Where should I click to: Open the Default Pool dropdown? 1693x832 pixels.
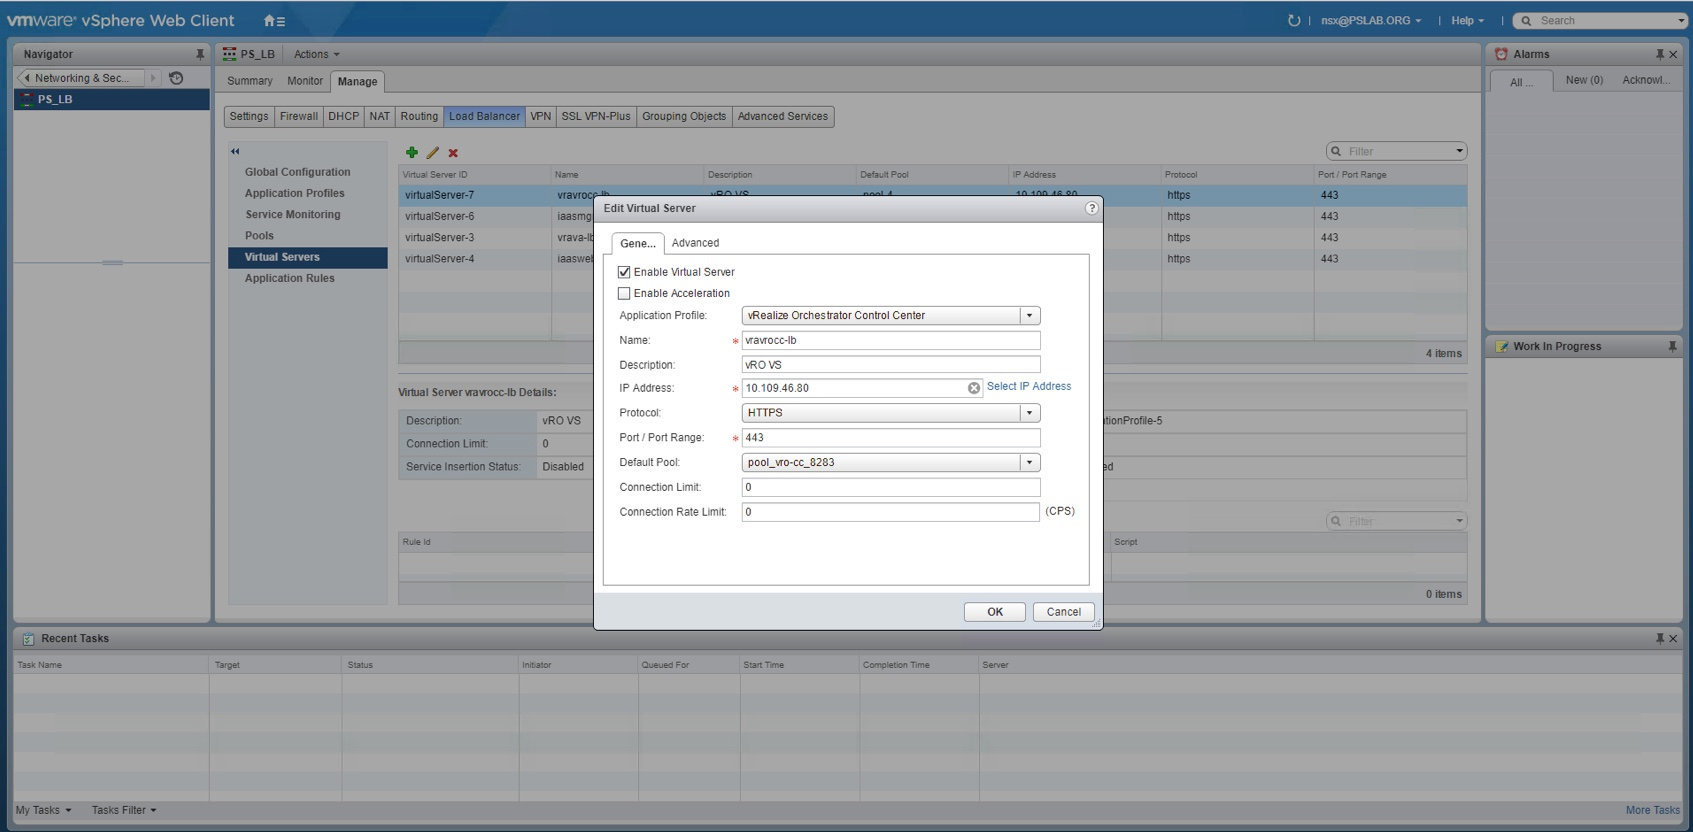pos(1029,462)
